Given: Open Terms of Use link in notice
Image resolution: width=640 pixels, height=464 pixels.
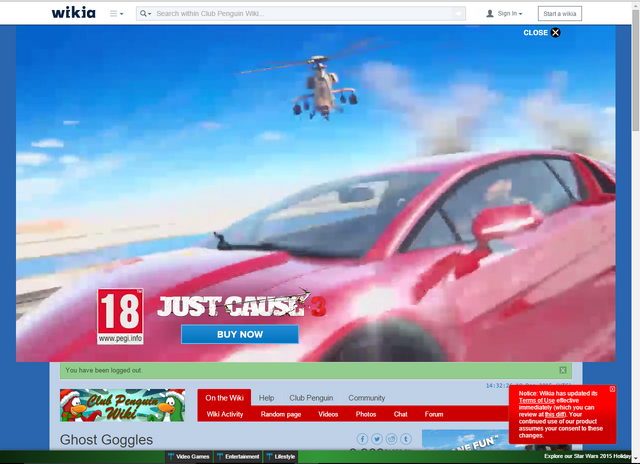Looking at the screenshot, I should coord(537,400).
